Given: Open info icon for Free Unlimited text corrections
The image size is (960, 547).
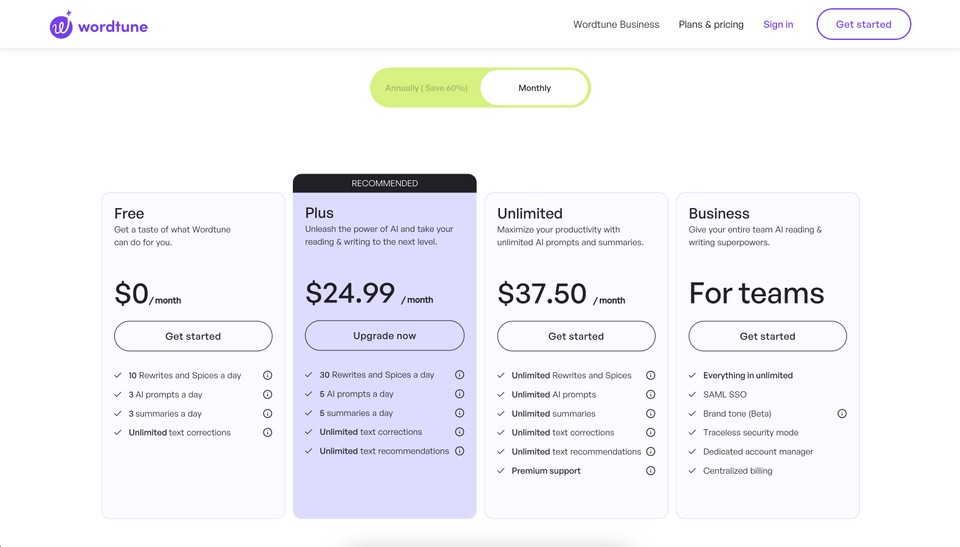Looking at the screenshot, I should coord(268,432).
